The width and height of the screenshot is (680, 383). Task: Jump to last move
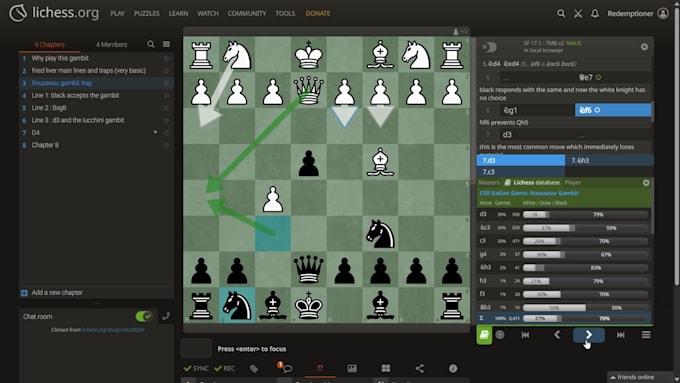621,335
